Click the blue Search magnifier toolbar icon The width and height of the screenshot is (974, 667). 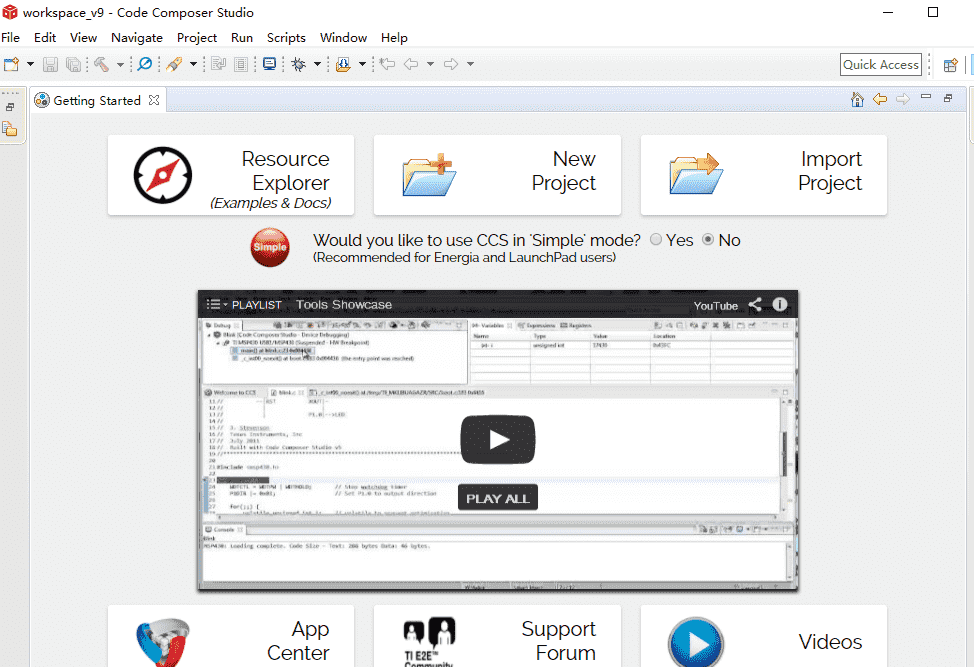(x=145, y=64)
